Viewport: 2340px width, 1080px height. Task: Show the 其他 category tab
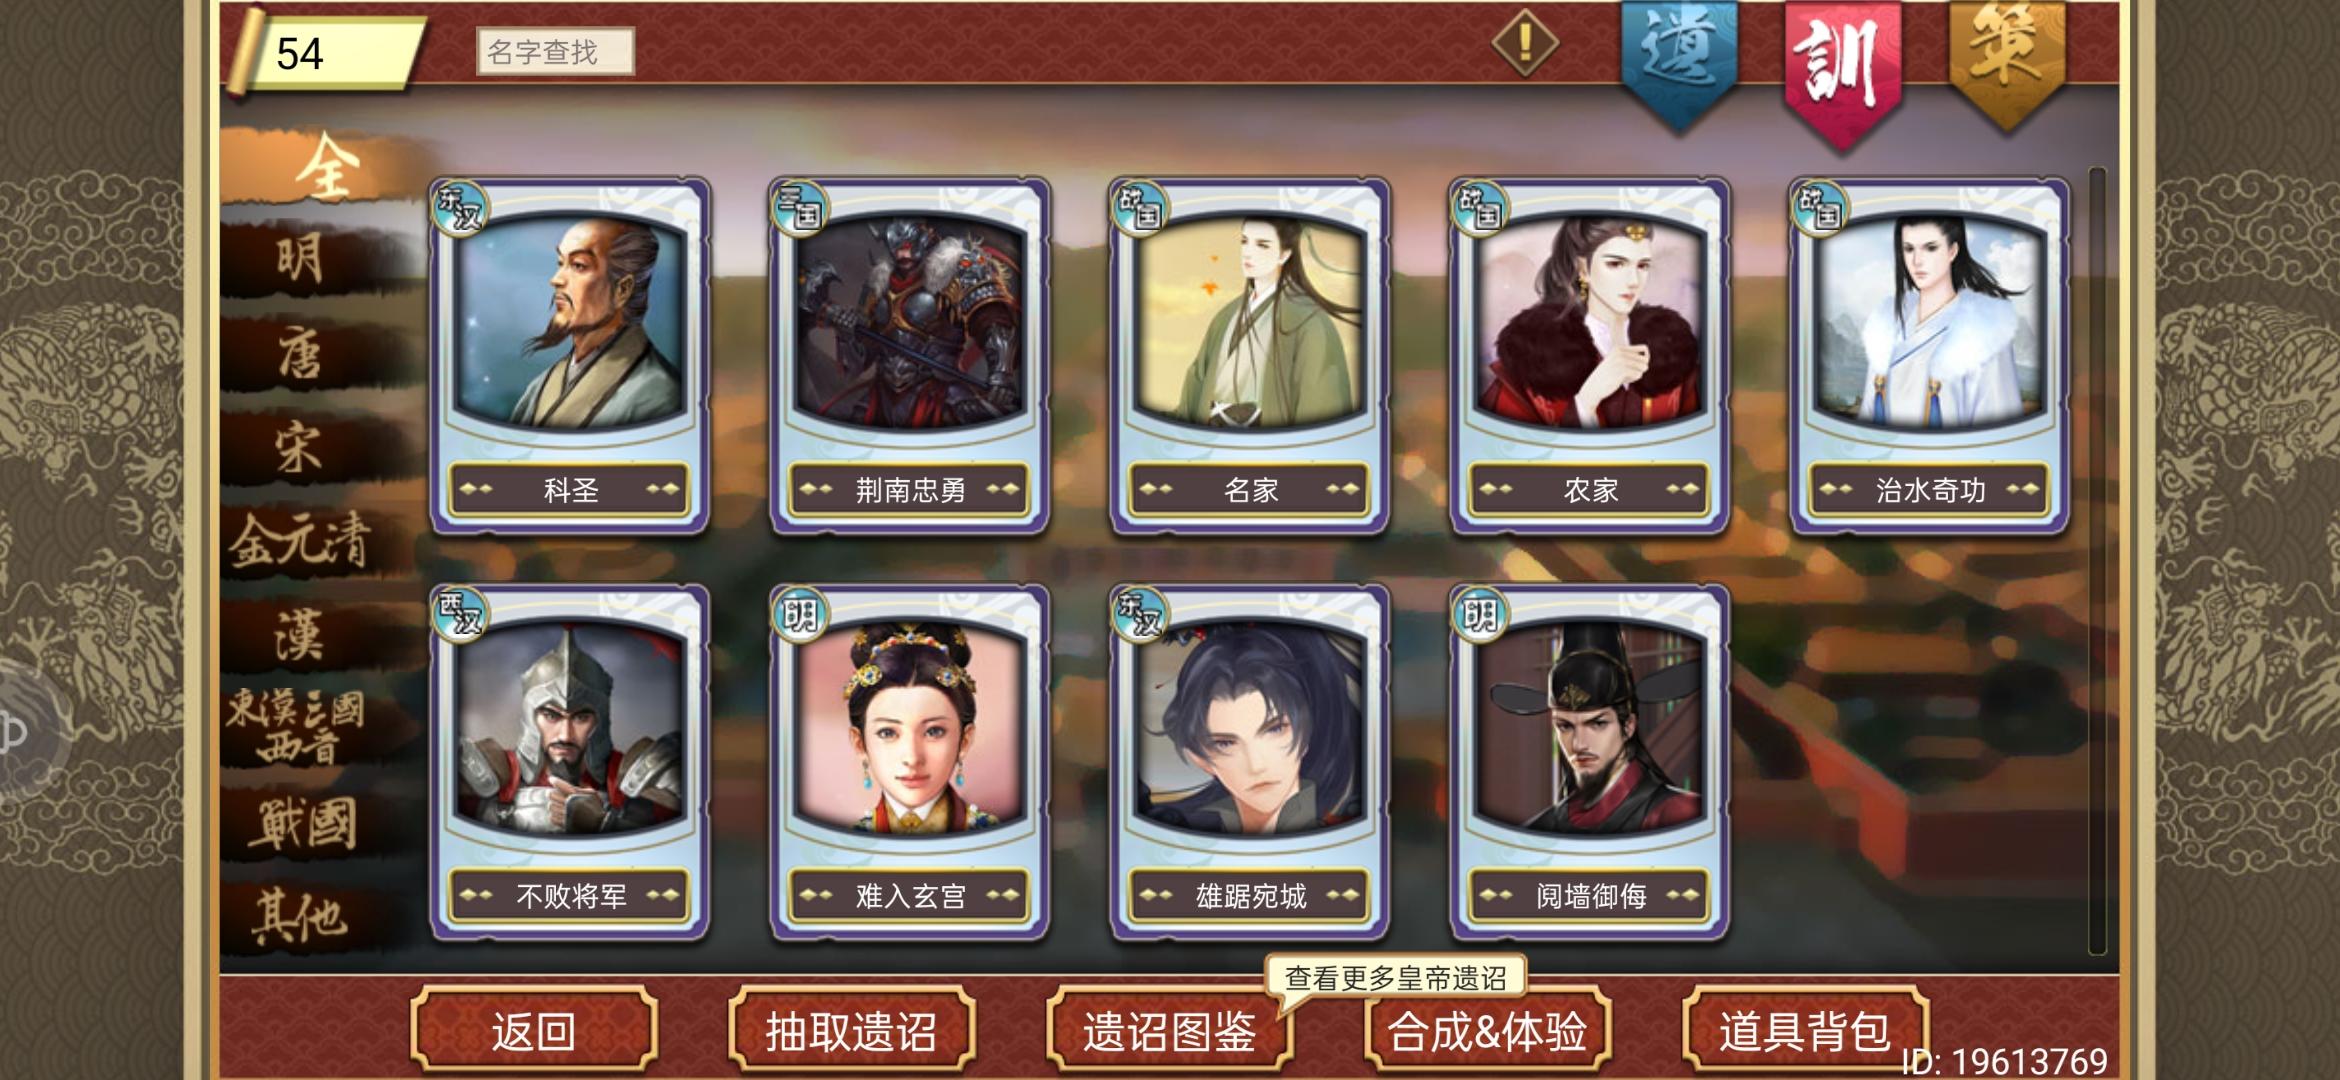300,916
